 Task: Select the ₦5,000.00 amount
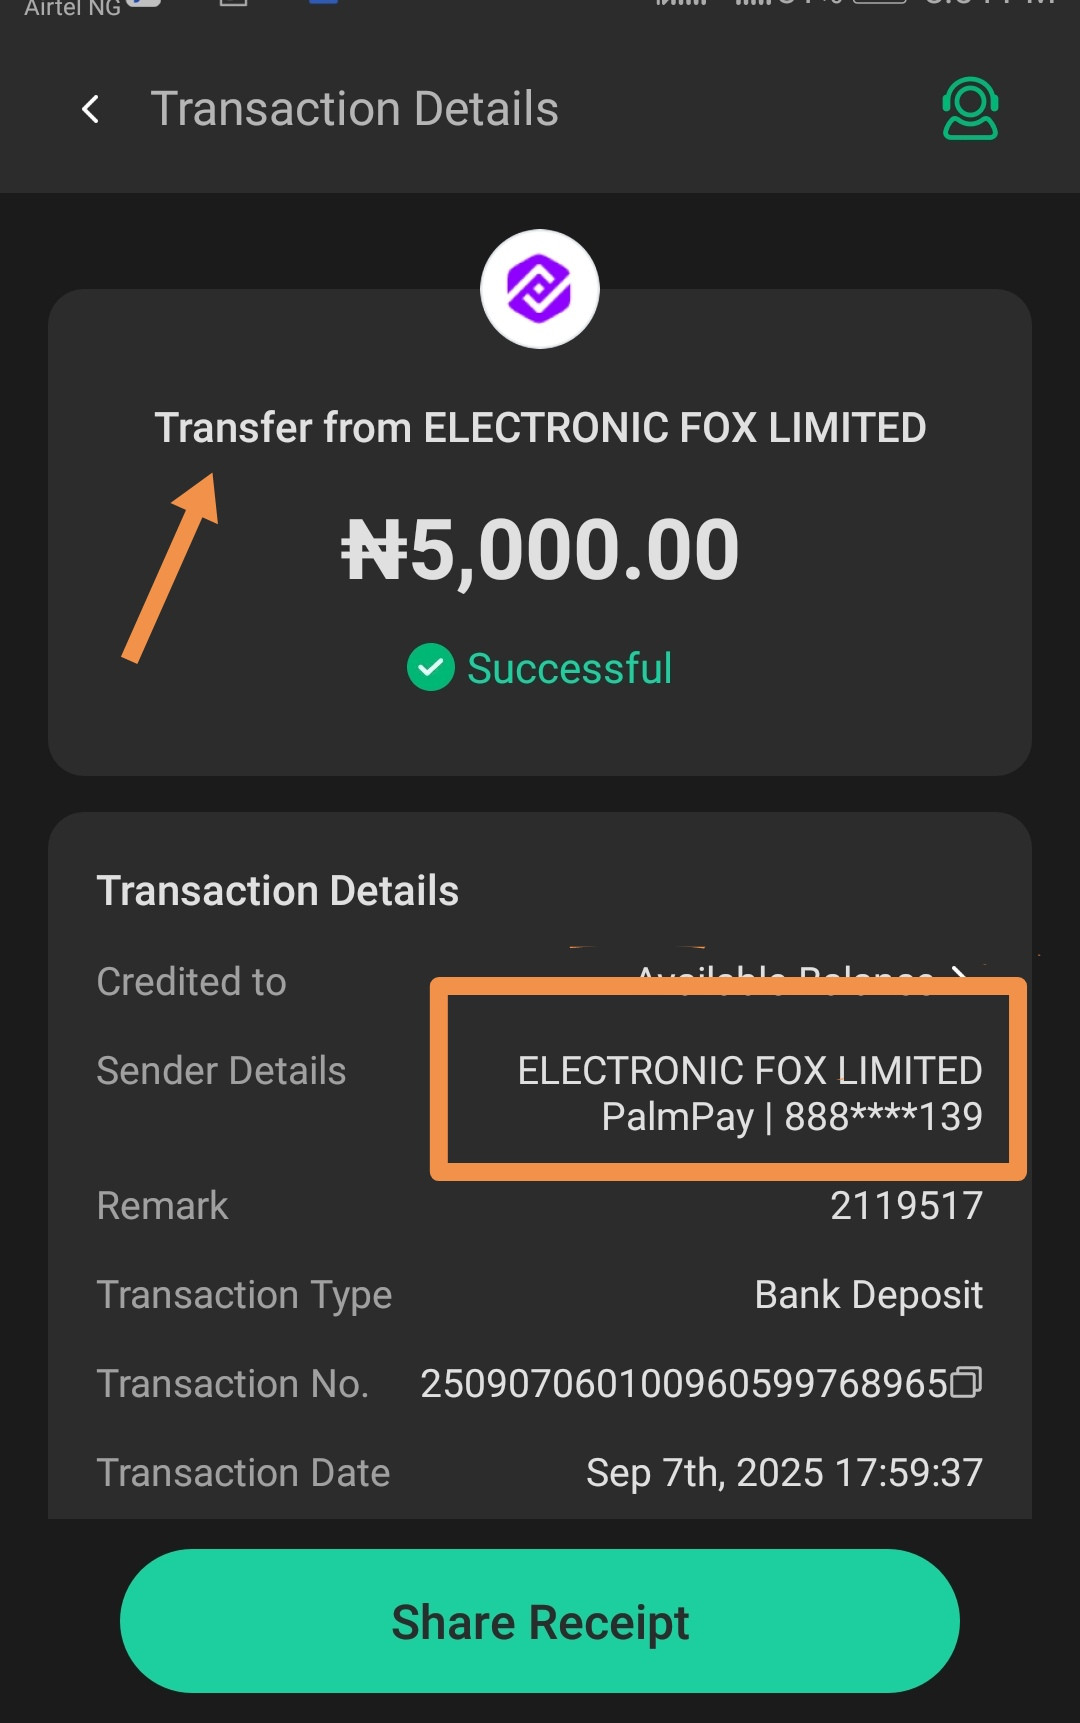pos(540,550)
